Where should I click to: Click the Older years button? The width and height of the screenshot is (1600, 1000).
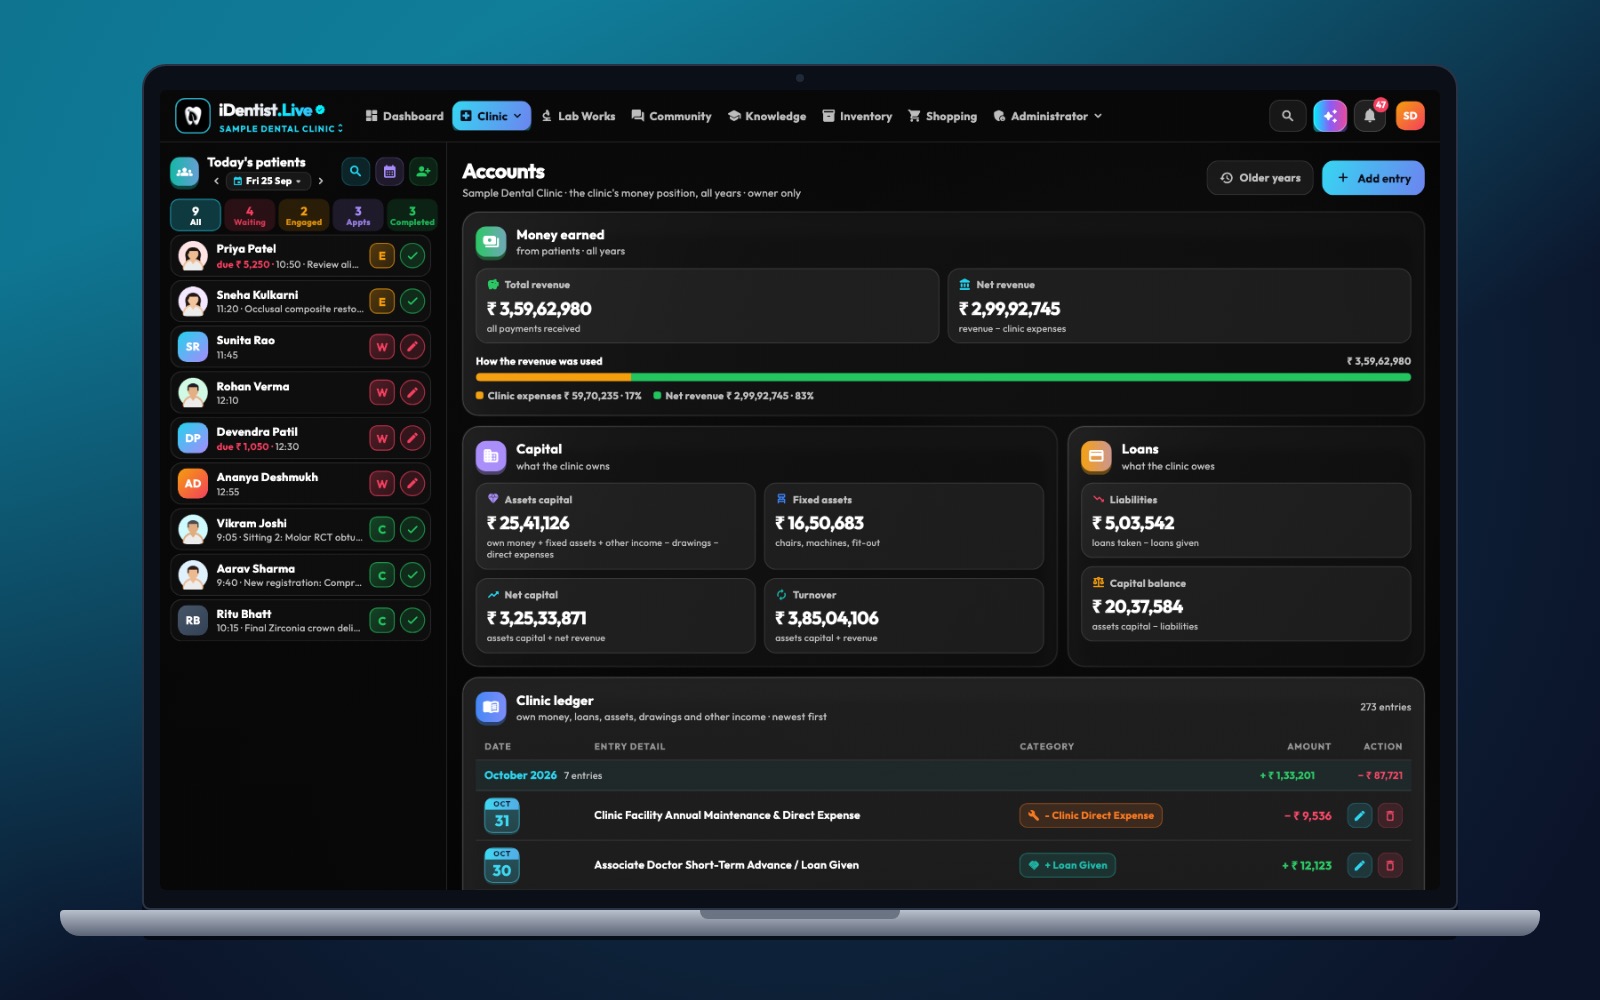coord(1260,178)
